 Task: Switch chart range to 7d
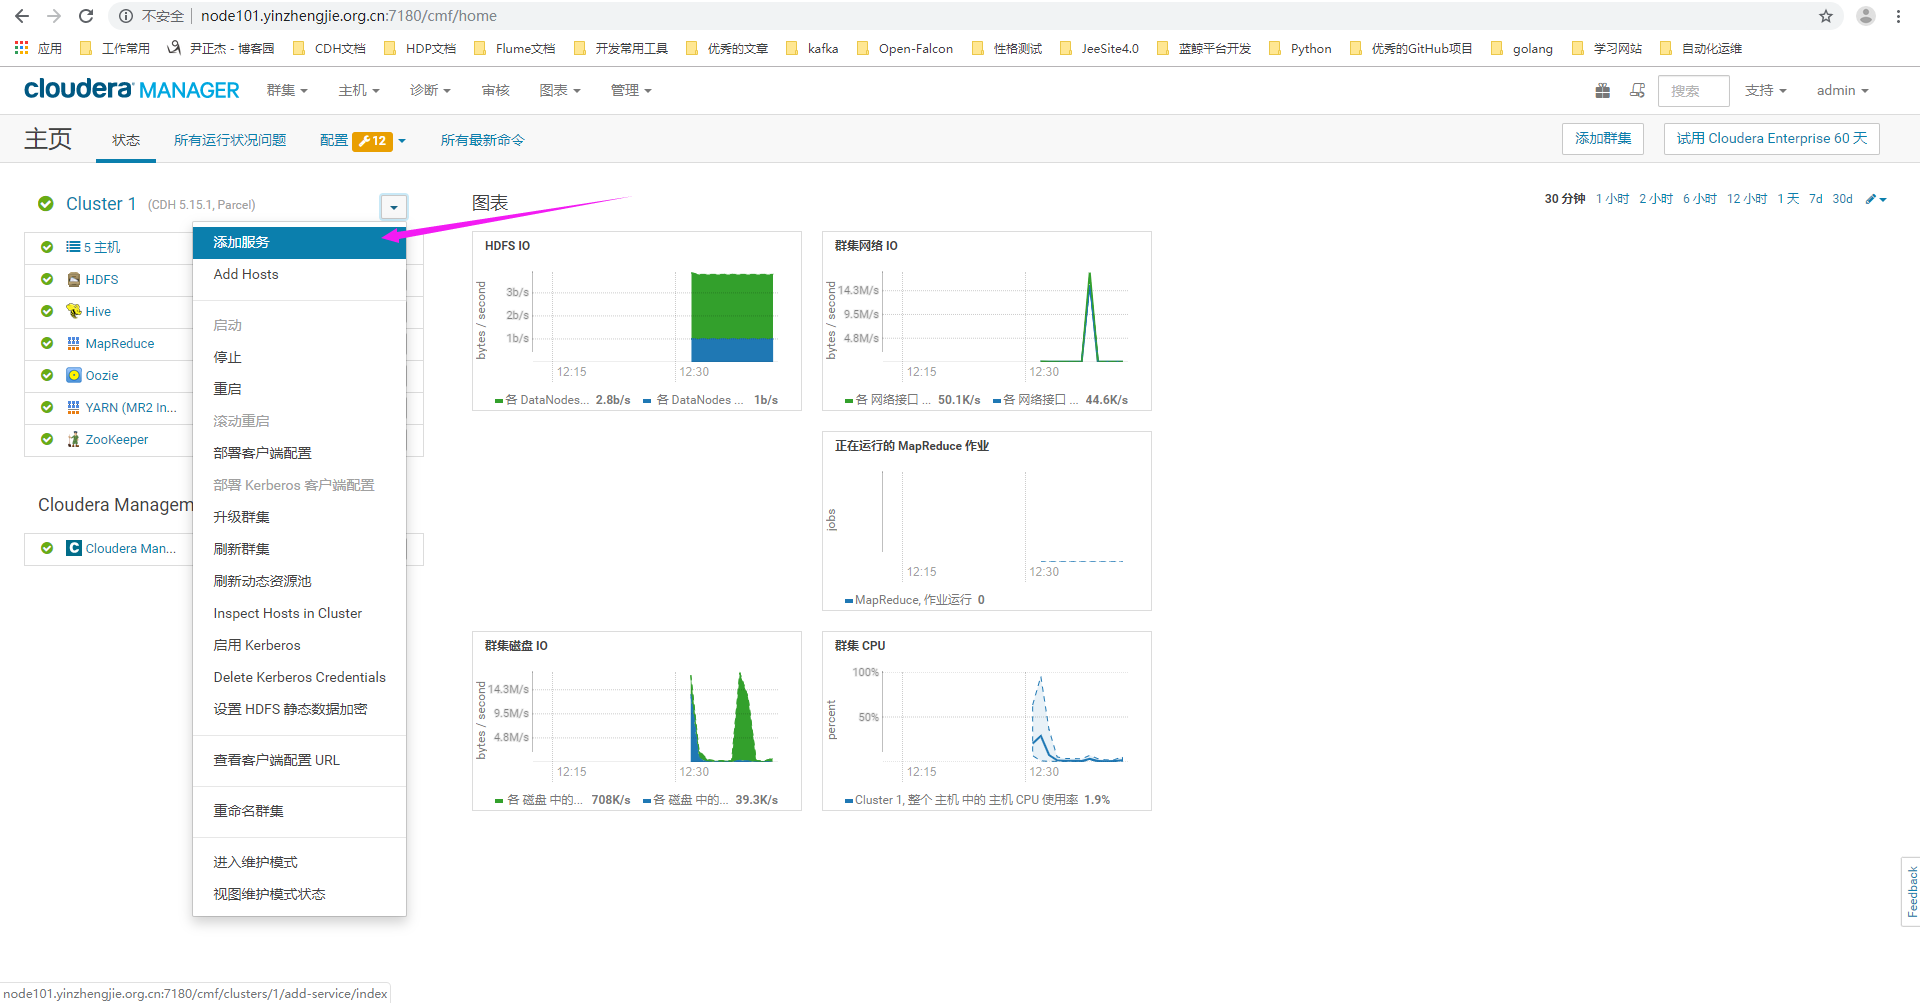(1815, 199)
